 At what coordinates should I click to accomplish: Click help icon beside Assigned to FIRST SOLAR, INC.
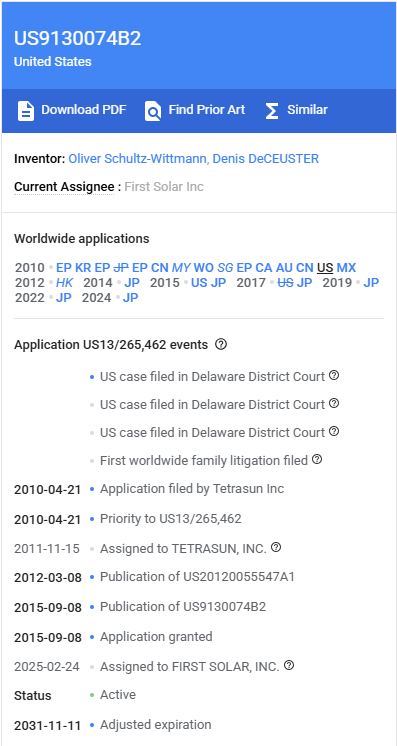(288, 666)
